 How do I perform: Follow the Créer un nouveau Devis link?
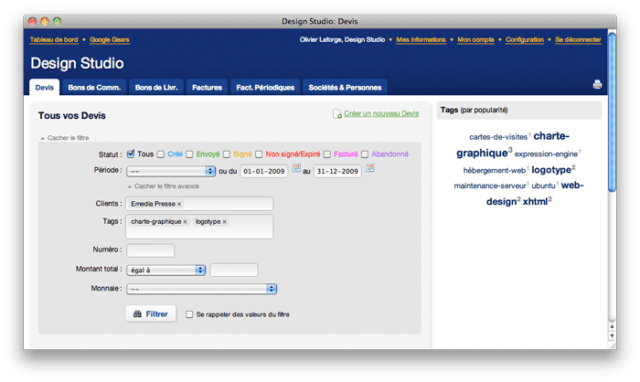click(x=381, y=113)
